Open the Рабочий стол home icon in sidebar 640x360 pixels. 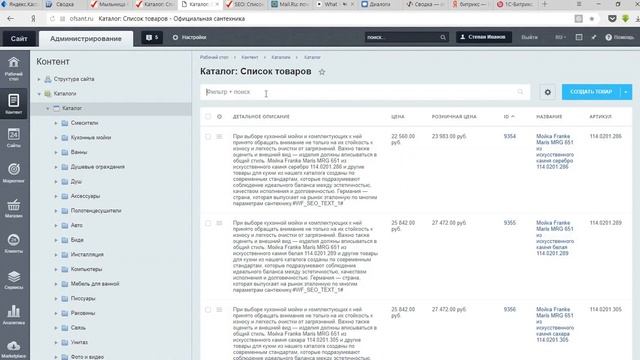point(13,68)
